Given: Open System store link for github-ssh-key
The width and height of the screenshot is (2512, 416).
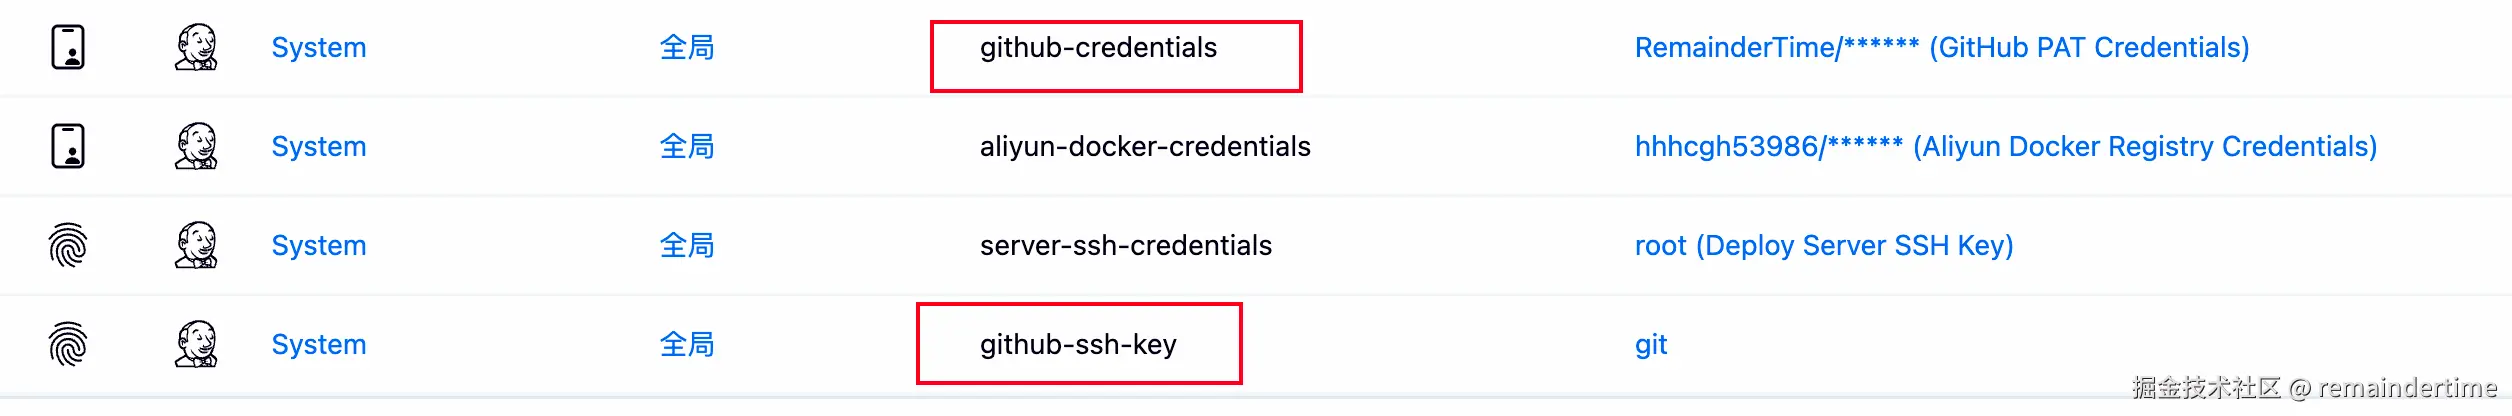Looking at the screenshot, I should coord(319,344).
